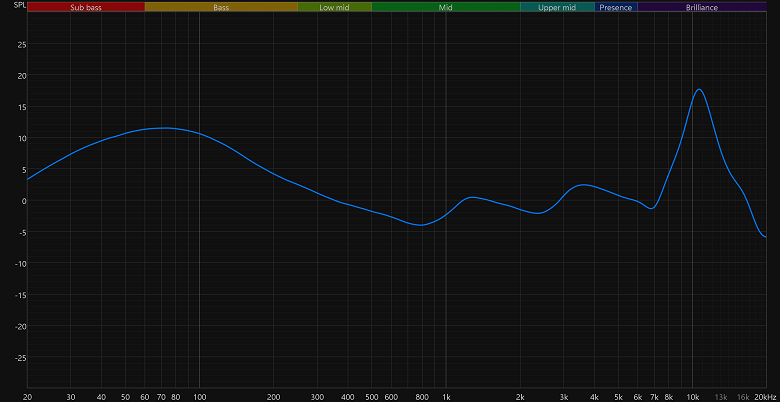This screenshot has height=402, width=780.
Task: Select the green Mid band bar
Action: point(445,7)
